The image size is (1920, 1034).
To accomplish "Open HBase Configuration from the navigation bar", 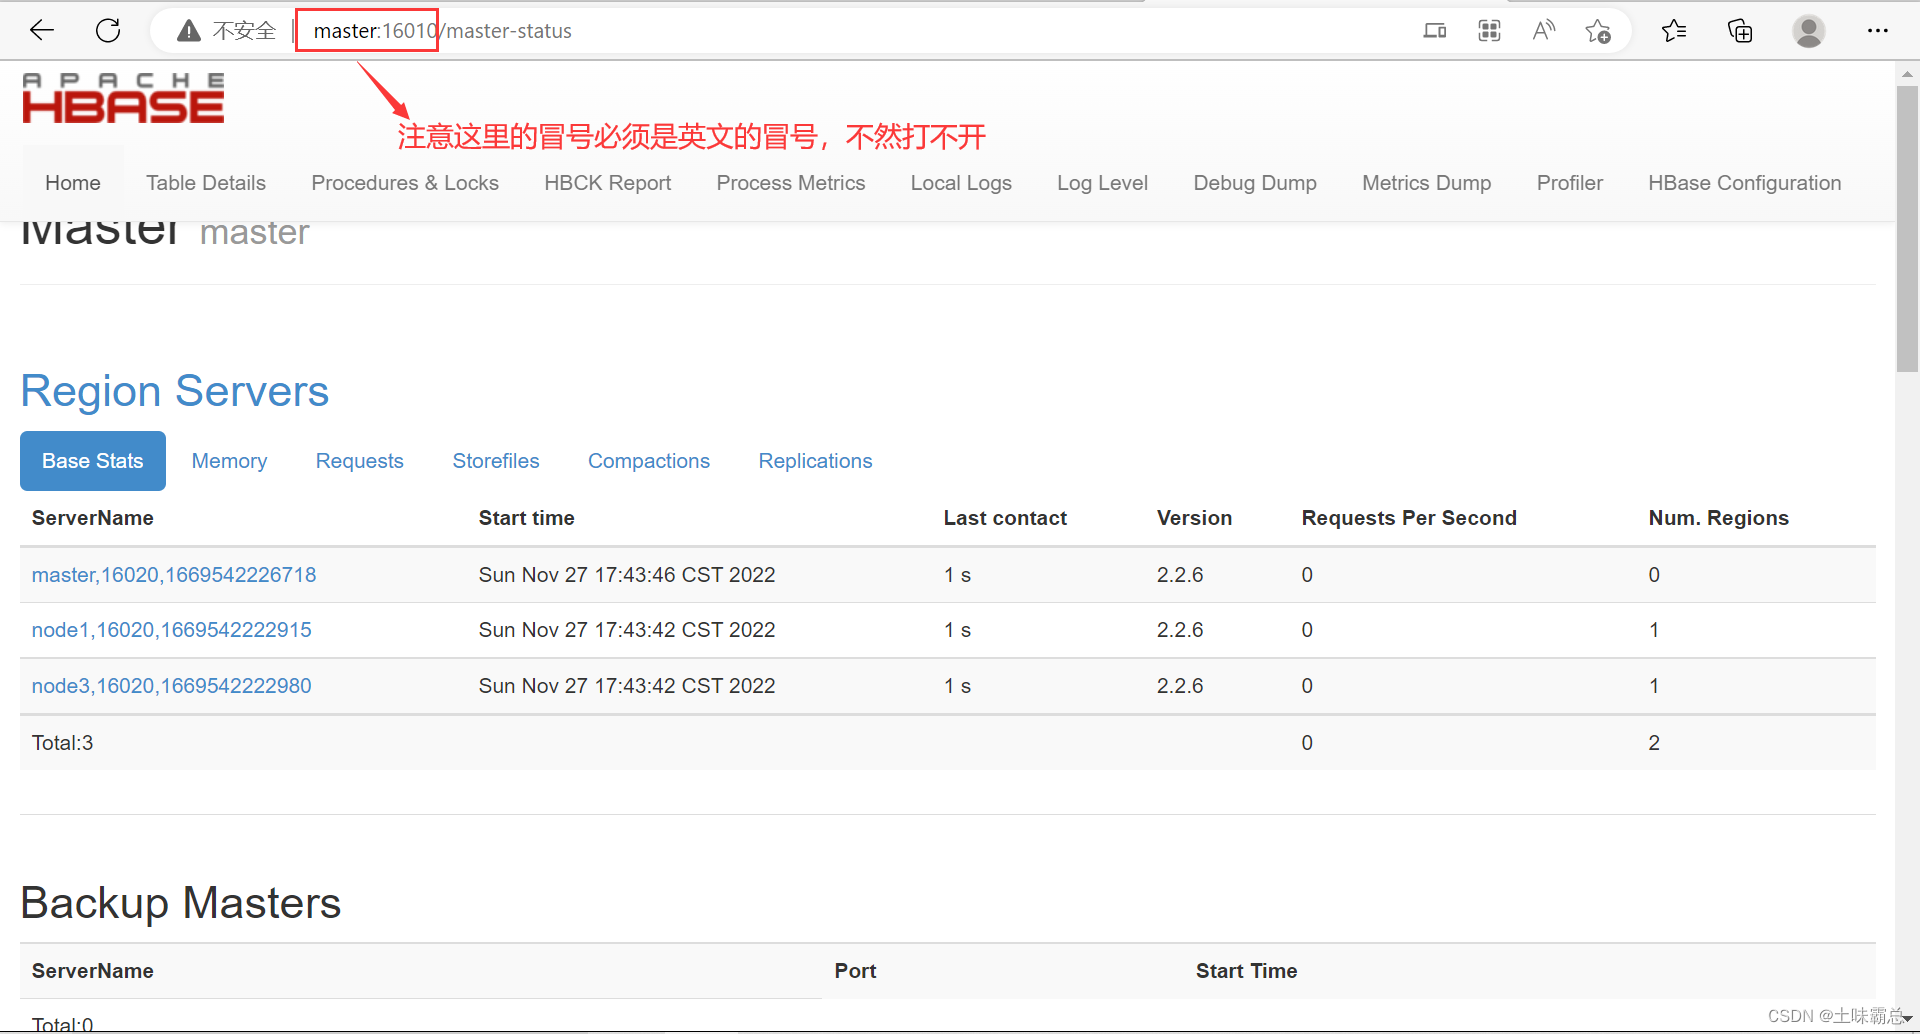I will point(1744,183).
